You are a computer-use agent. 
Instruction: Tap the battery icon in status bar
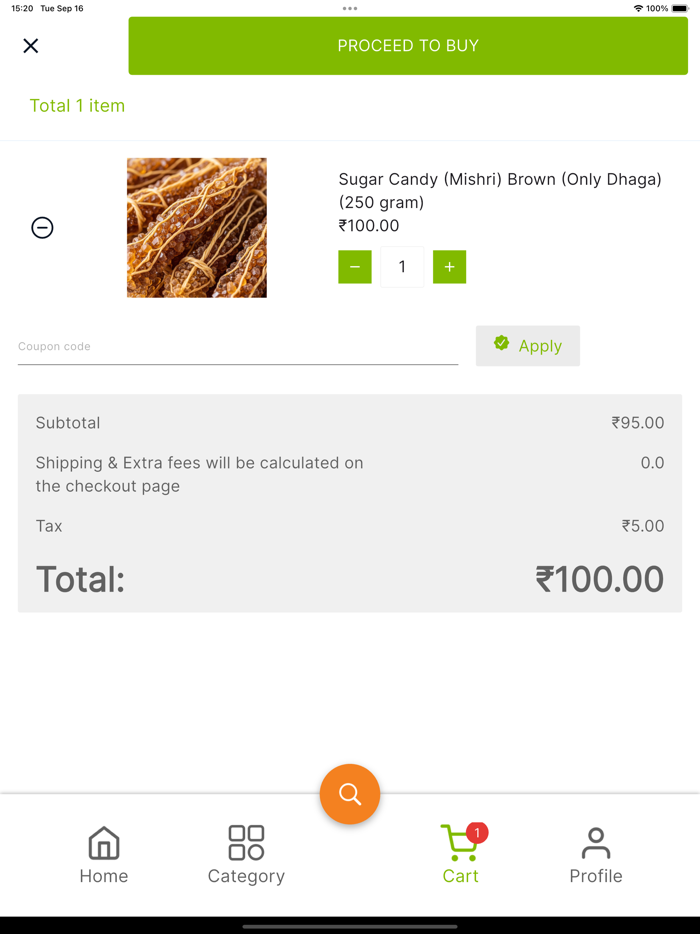(x=680, y=8)
